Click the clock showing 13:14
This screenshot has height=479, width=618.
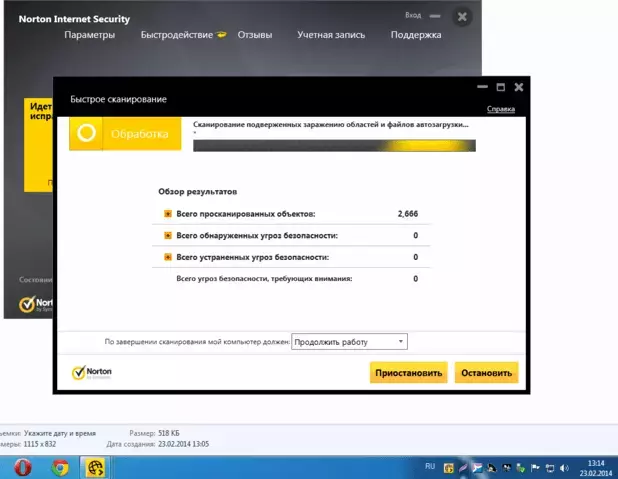tap(596, 468)
